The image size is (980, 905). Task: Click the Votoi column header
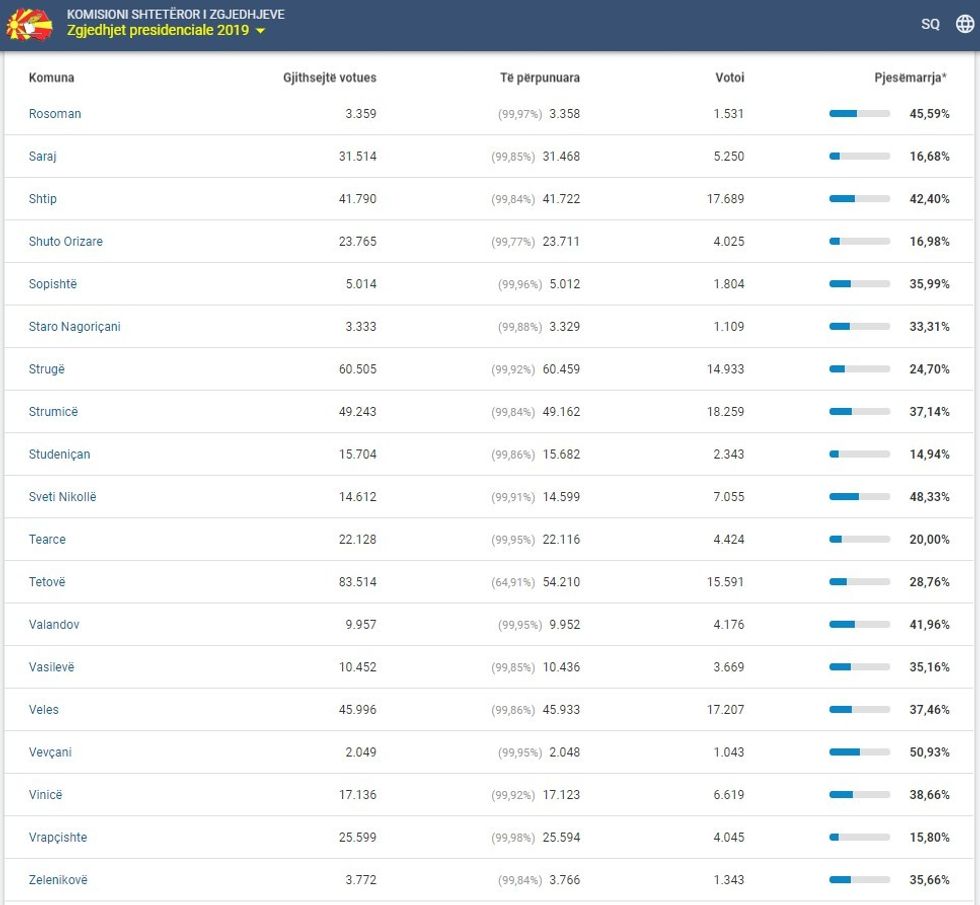(x=729, y=78)
